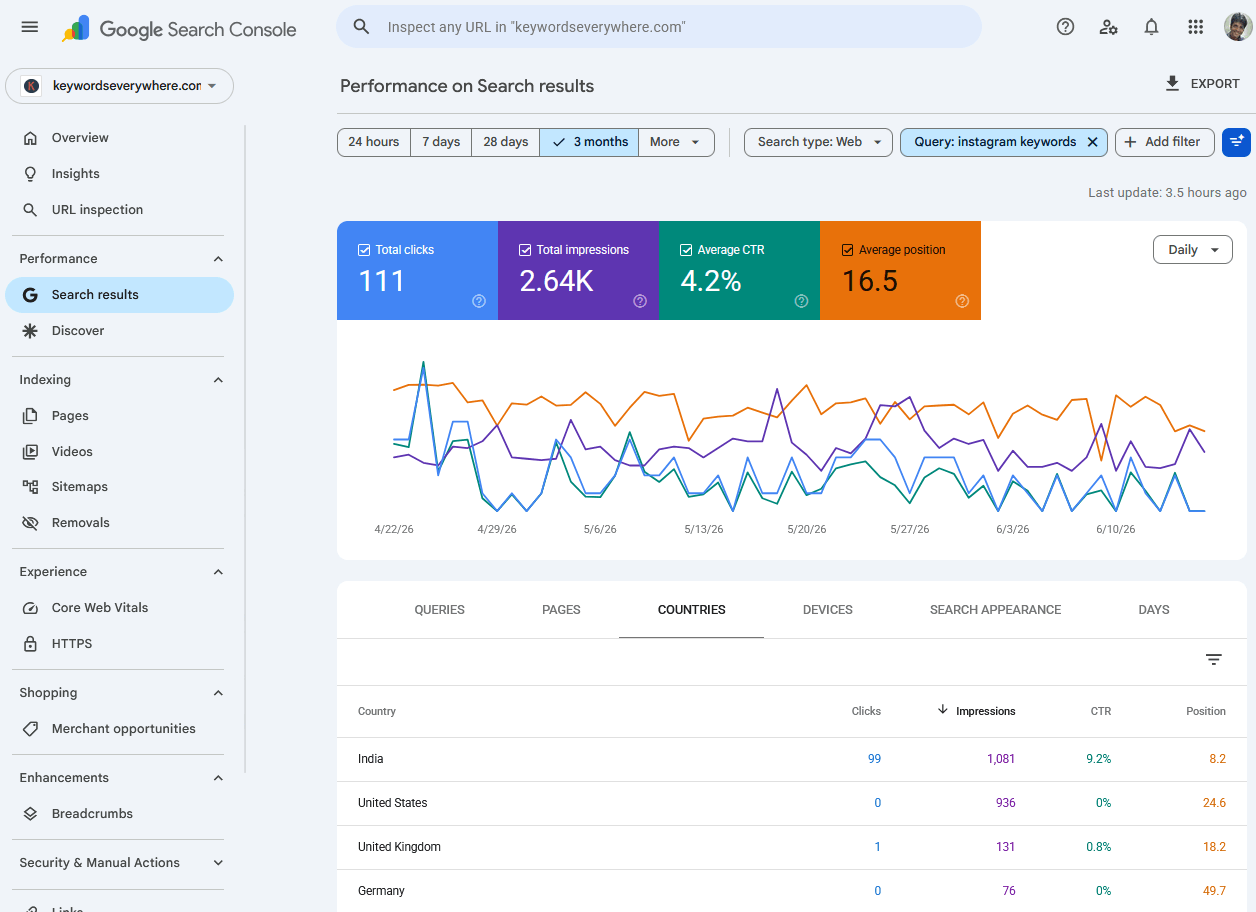Switch to the Pages tab
Image resolution: width=1256 pixels, height=912 pixels.
coord(561,610)
